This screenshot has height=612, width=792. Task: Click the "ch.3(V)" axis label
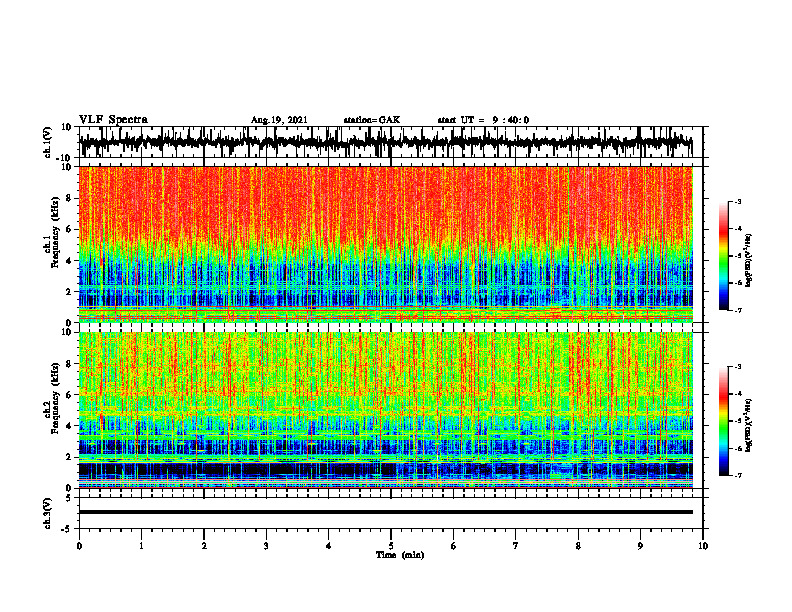48,513
